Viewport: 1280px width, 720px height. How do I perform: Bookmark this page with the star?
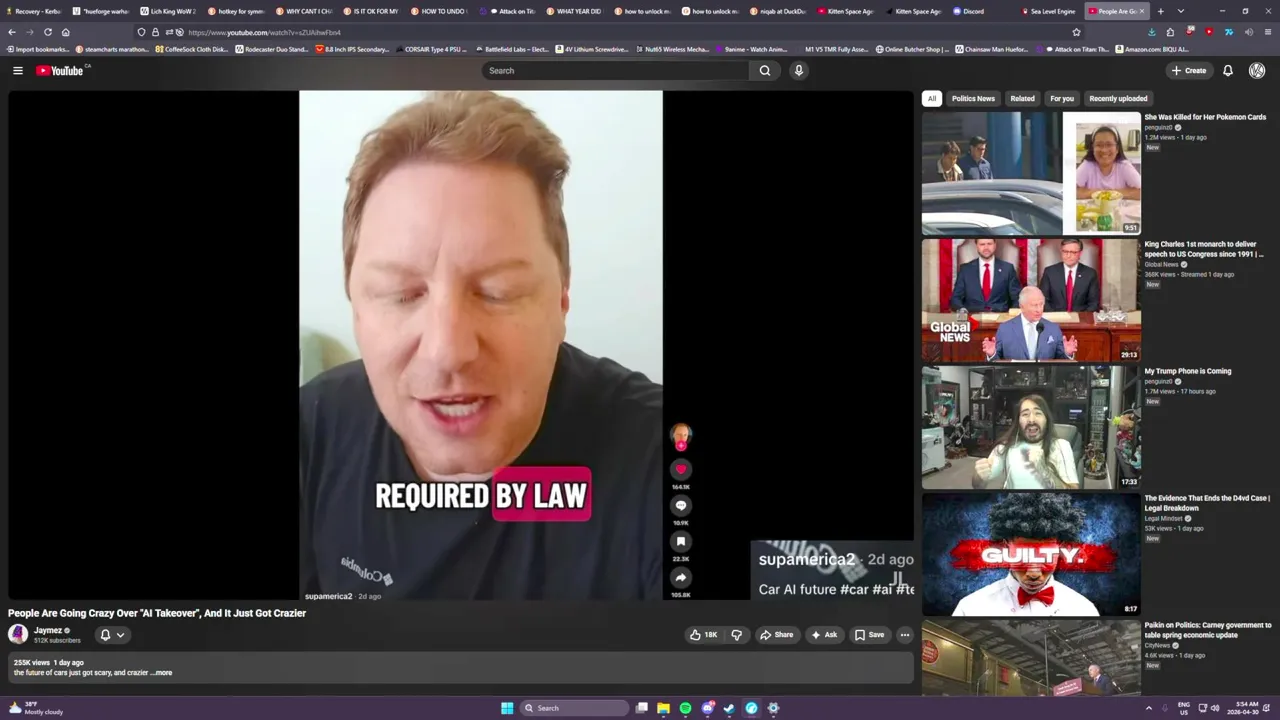point(1076,32)
